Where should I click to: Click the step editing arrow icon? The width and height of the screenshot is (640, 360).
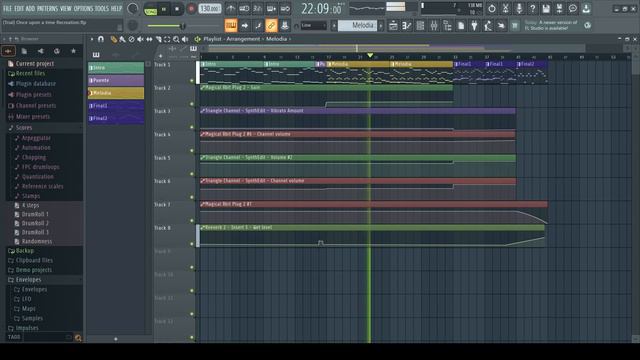click(244, 26)
